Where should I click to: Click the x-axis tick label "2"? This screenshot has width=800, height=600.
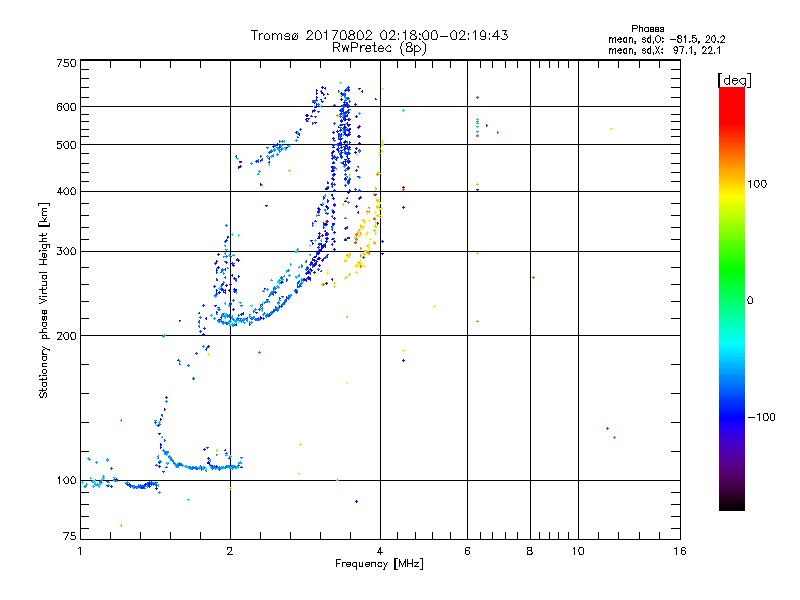(x=230, y=551)
